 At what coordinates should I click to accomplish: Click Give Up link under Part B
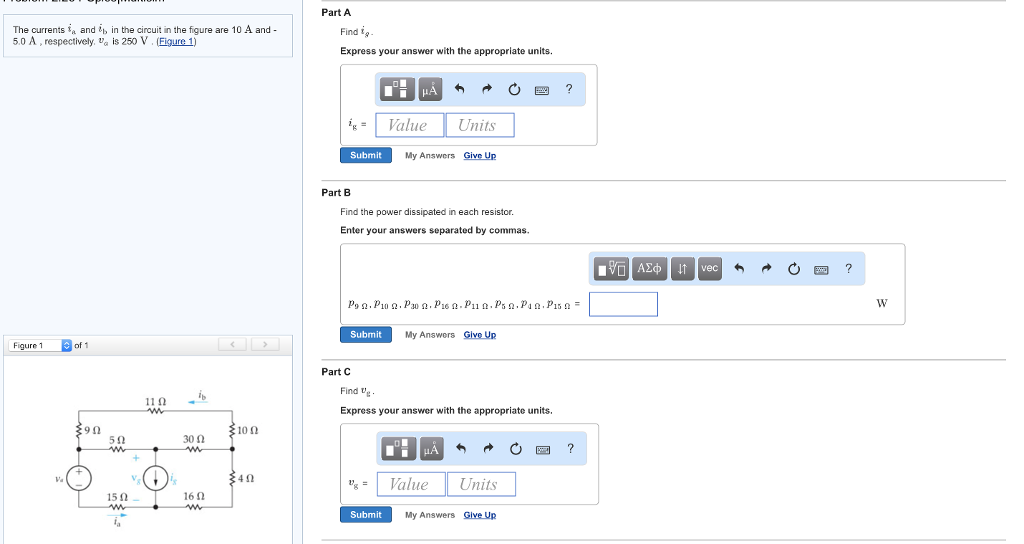[480, 334]
